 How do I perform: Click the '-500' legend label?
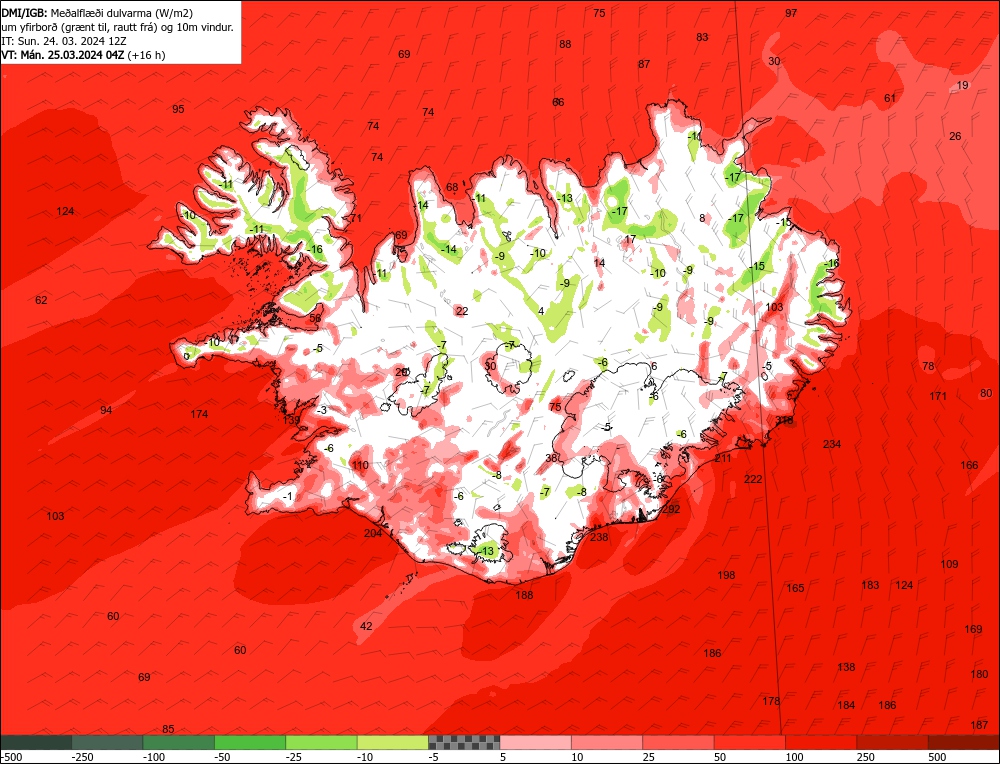(12, 757)
